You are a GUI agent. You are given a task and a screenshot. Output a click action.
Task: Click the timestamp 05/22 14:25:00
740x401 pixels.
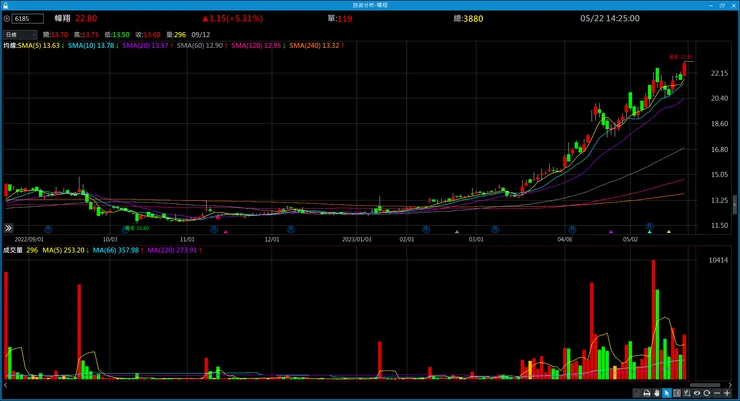[x=610, y=18]
